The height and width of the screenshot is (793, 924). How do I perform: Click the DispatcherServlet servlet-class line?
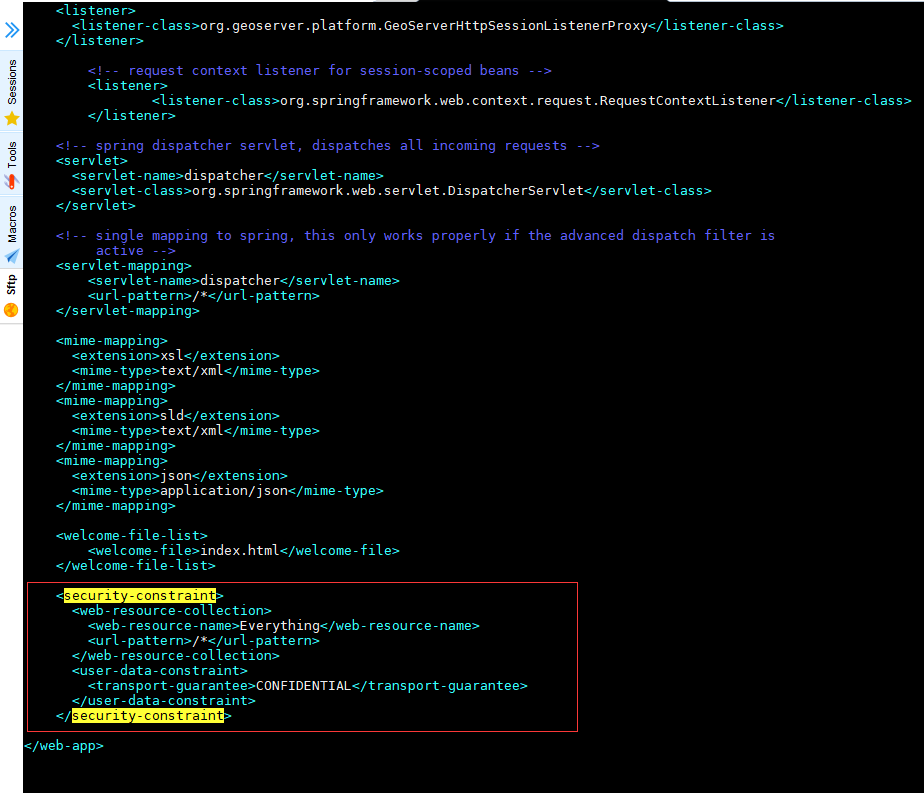(x=392, y=191)
